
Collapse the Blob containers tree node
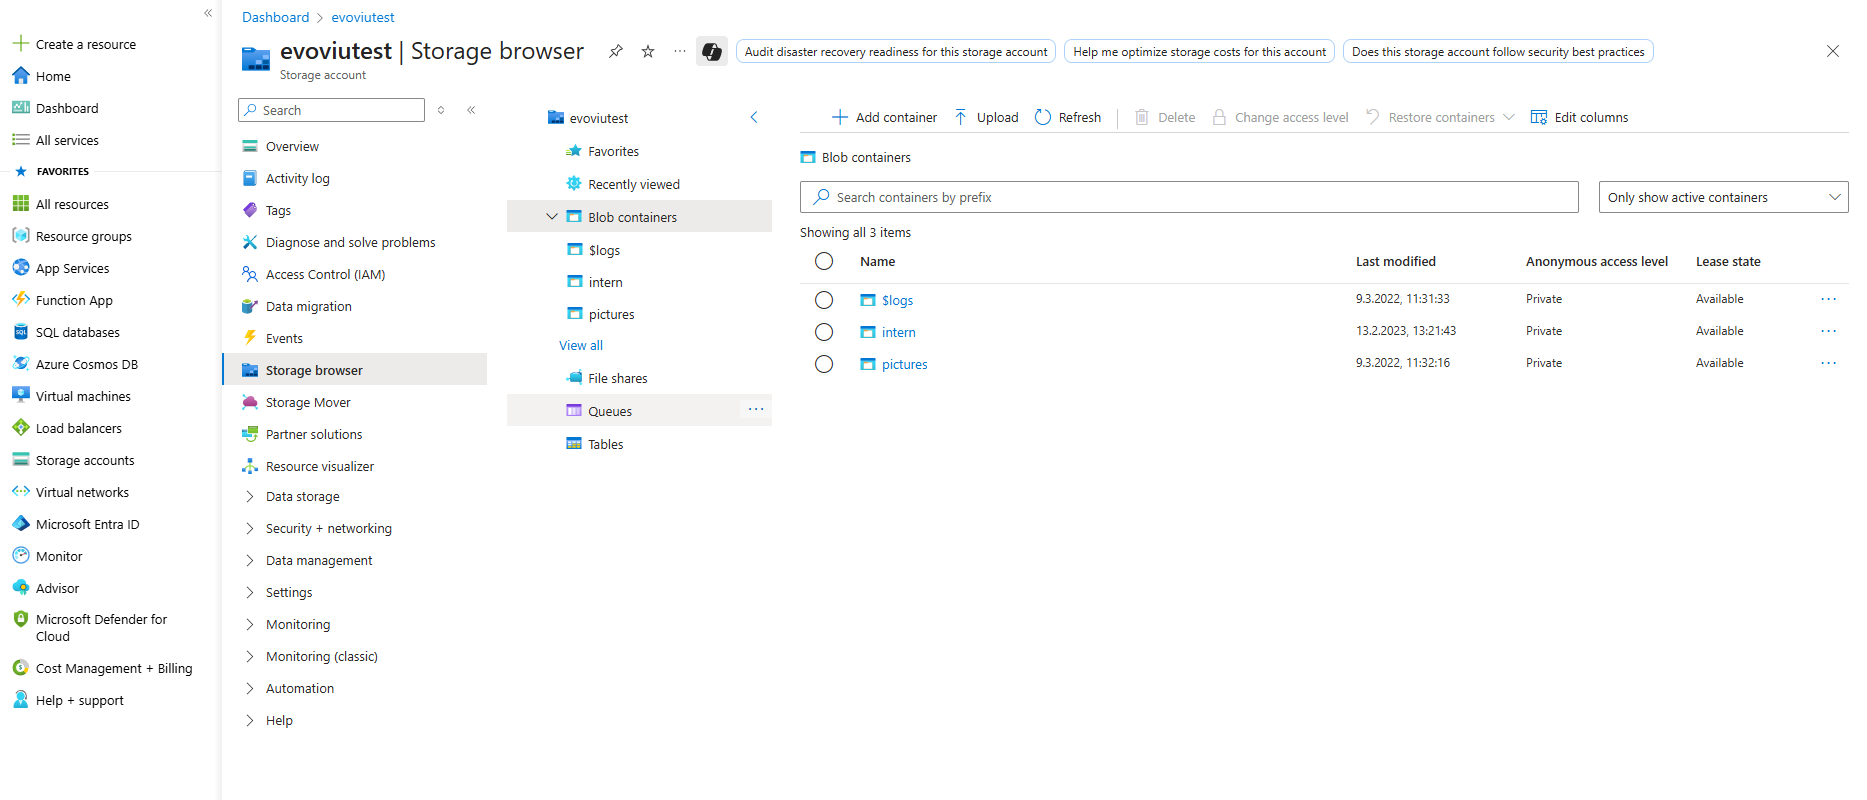(x=551, y=217)
